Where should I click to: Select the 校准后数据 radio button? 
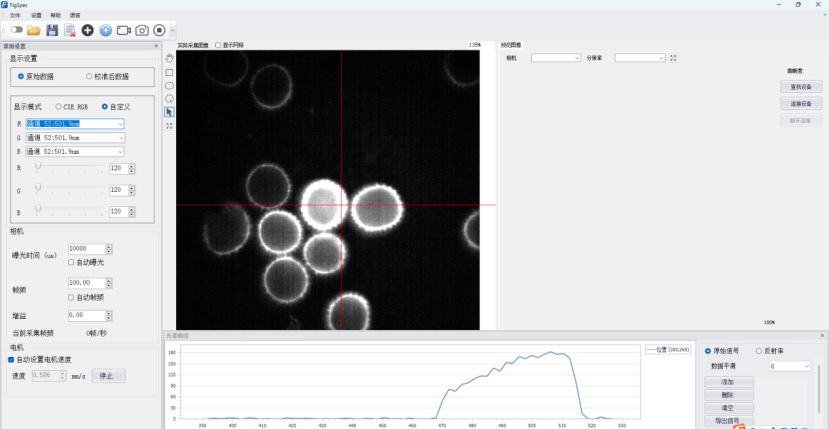click(x=89, y=76)
